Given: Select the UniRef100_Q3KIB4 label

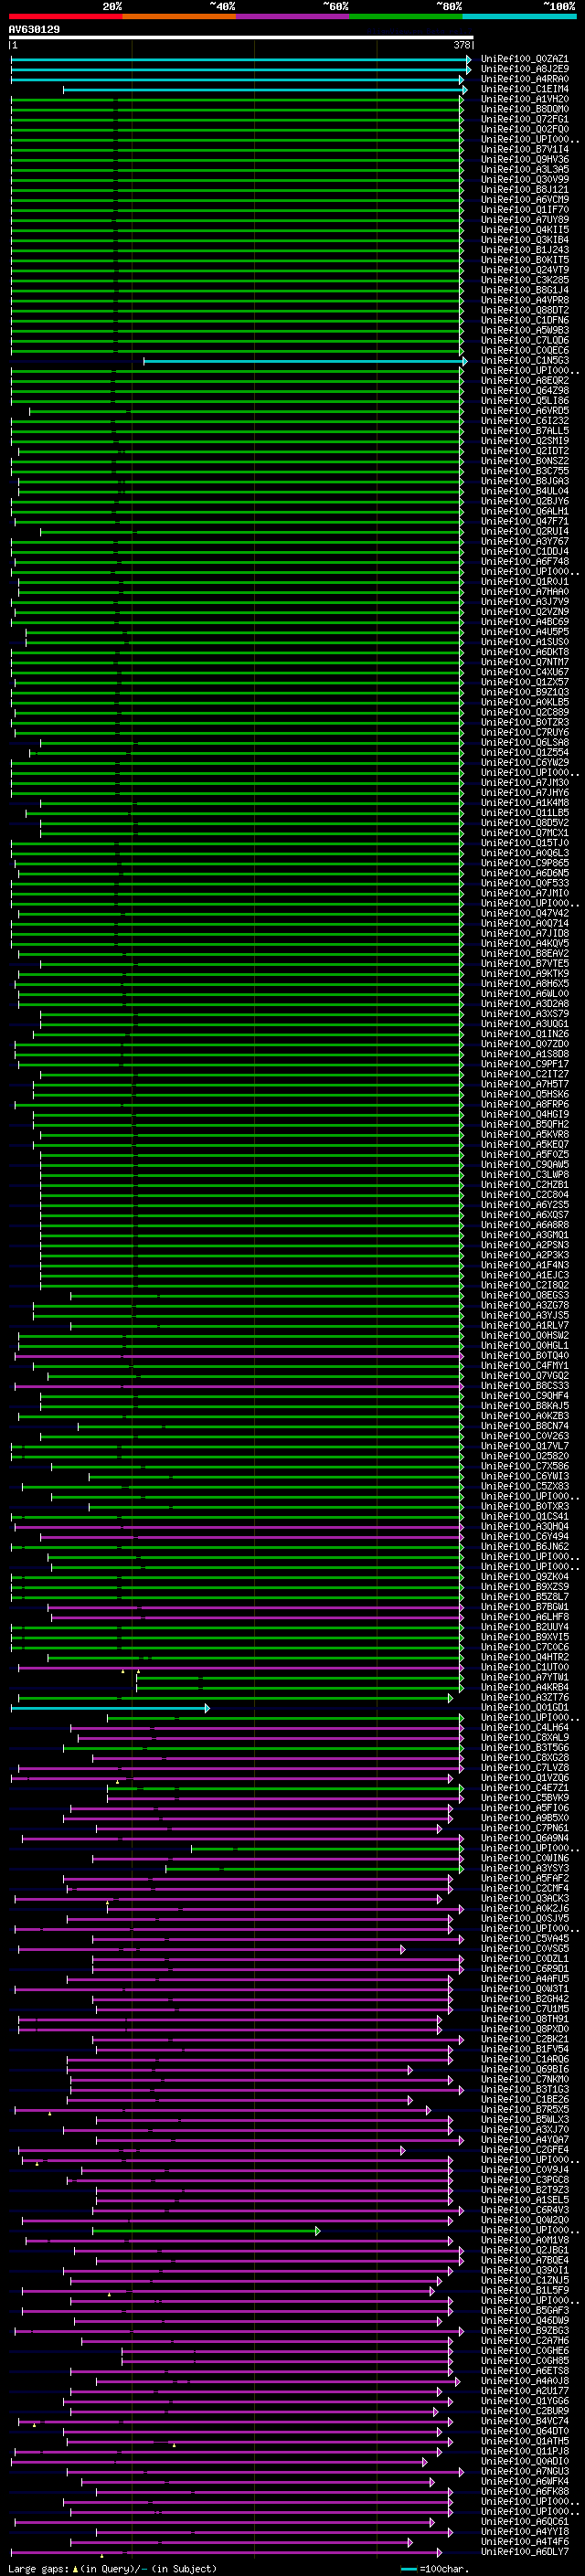Looking at the screenshot, I should point(525,240).
